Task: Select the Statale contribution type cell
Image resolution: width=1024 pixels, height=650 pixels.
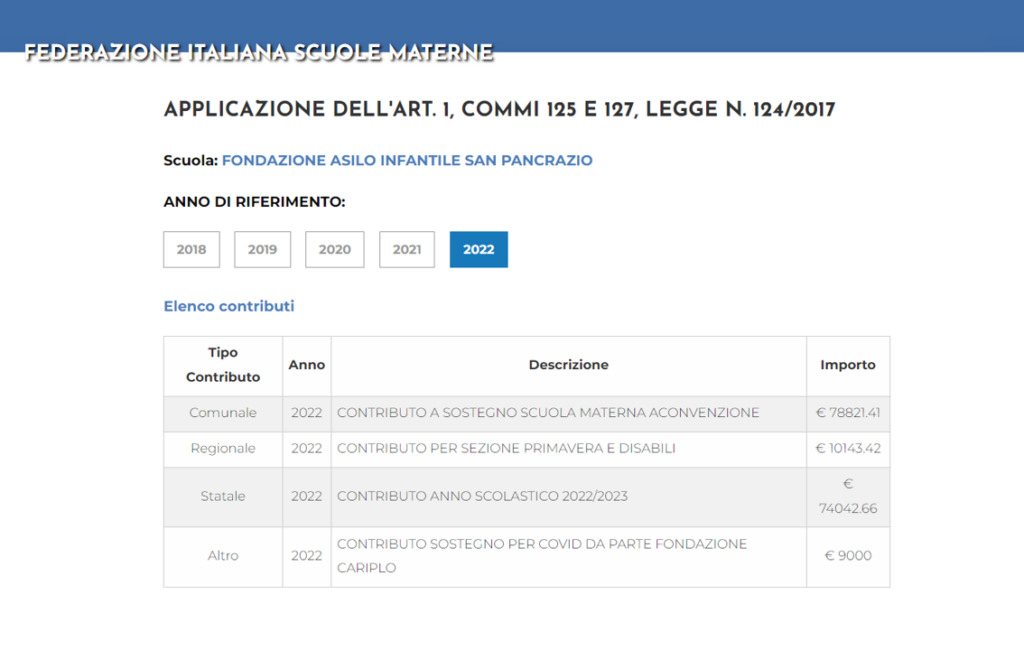Action: (x=223, y=496)
